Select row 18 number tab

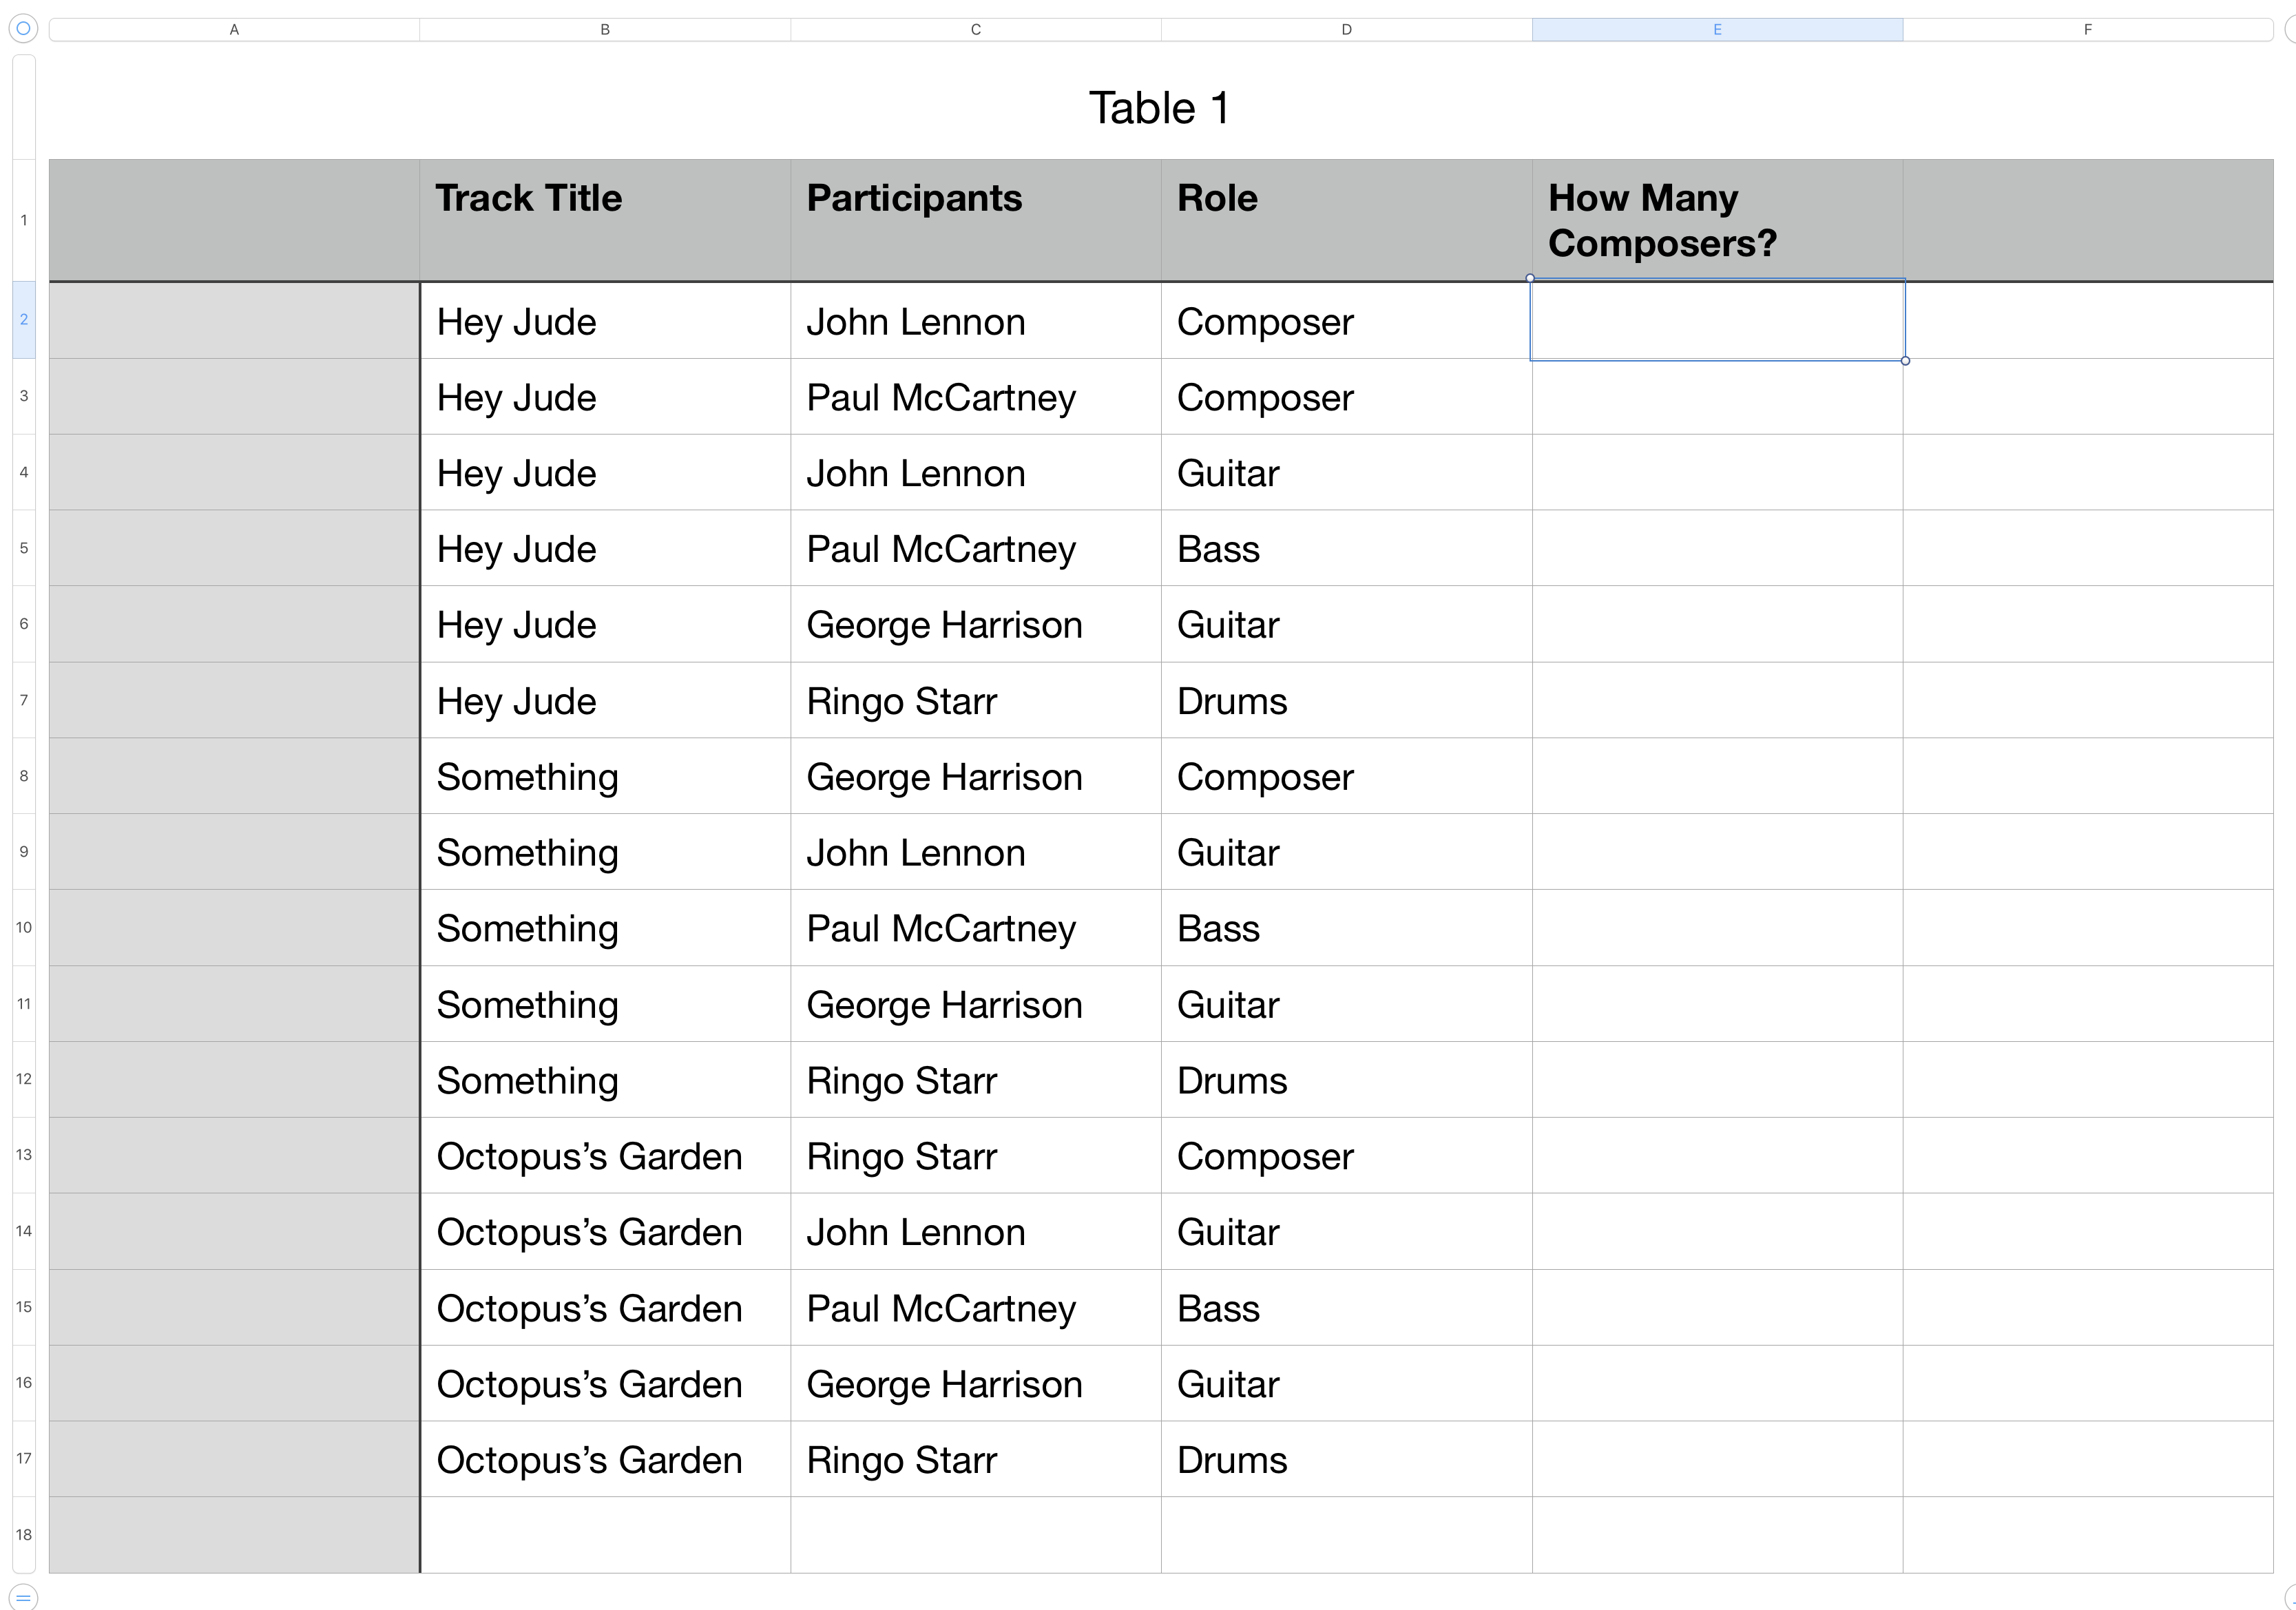tap(24, 1535)
